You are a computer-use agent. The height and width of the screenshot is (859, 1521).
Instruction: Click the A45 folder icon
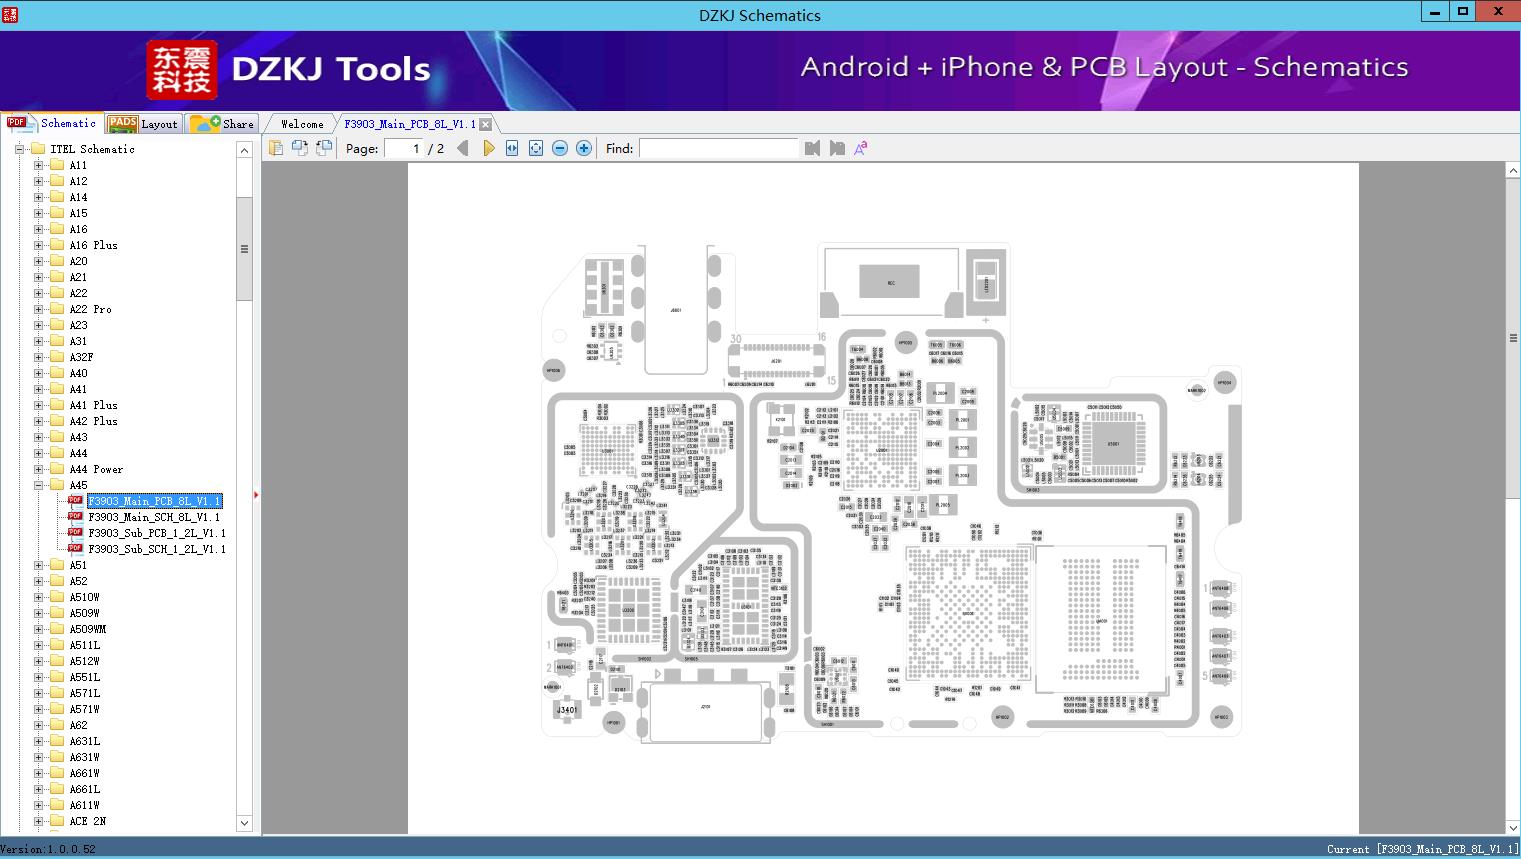tap(58, 485)
